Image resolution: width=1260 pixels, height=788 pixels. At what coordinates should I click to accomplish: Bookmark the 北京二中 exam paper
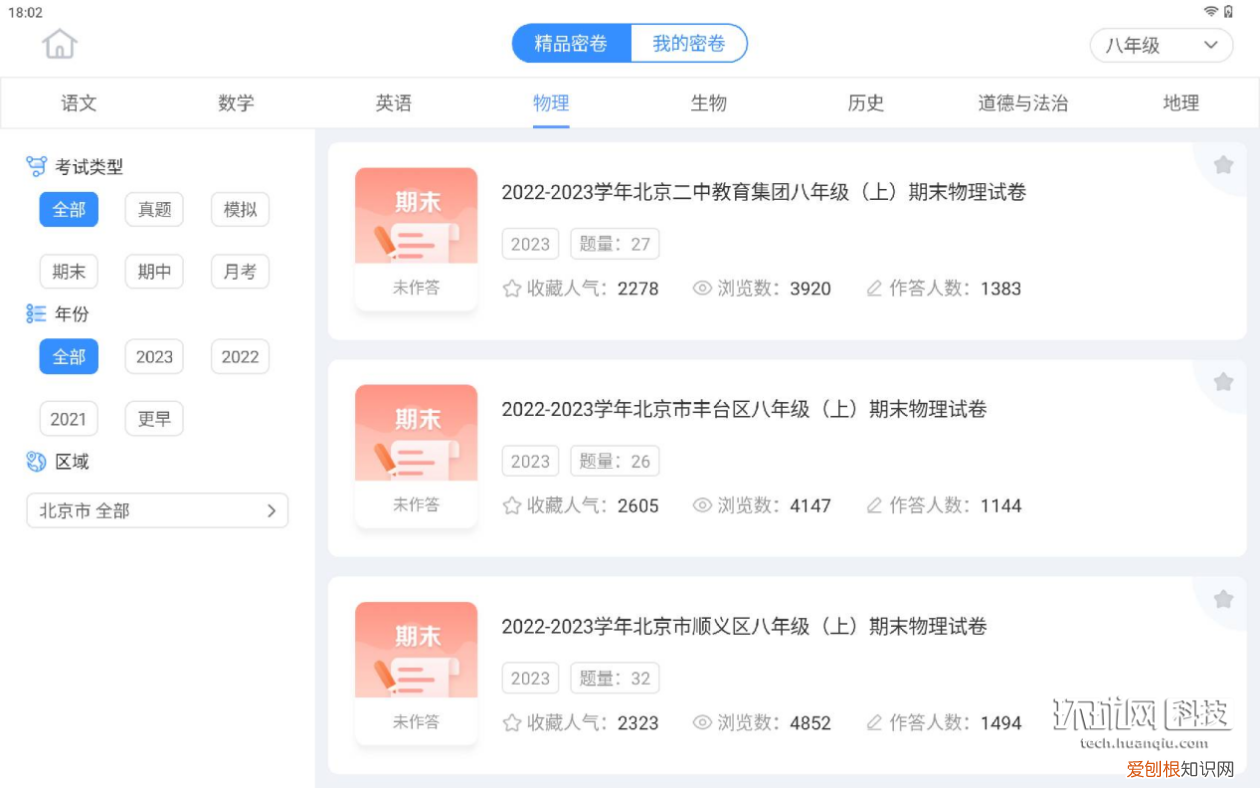coord(1223,164)
